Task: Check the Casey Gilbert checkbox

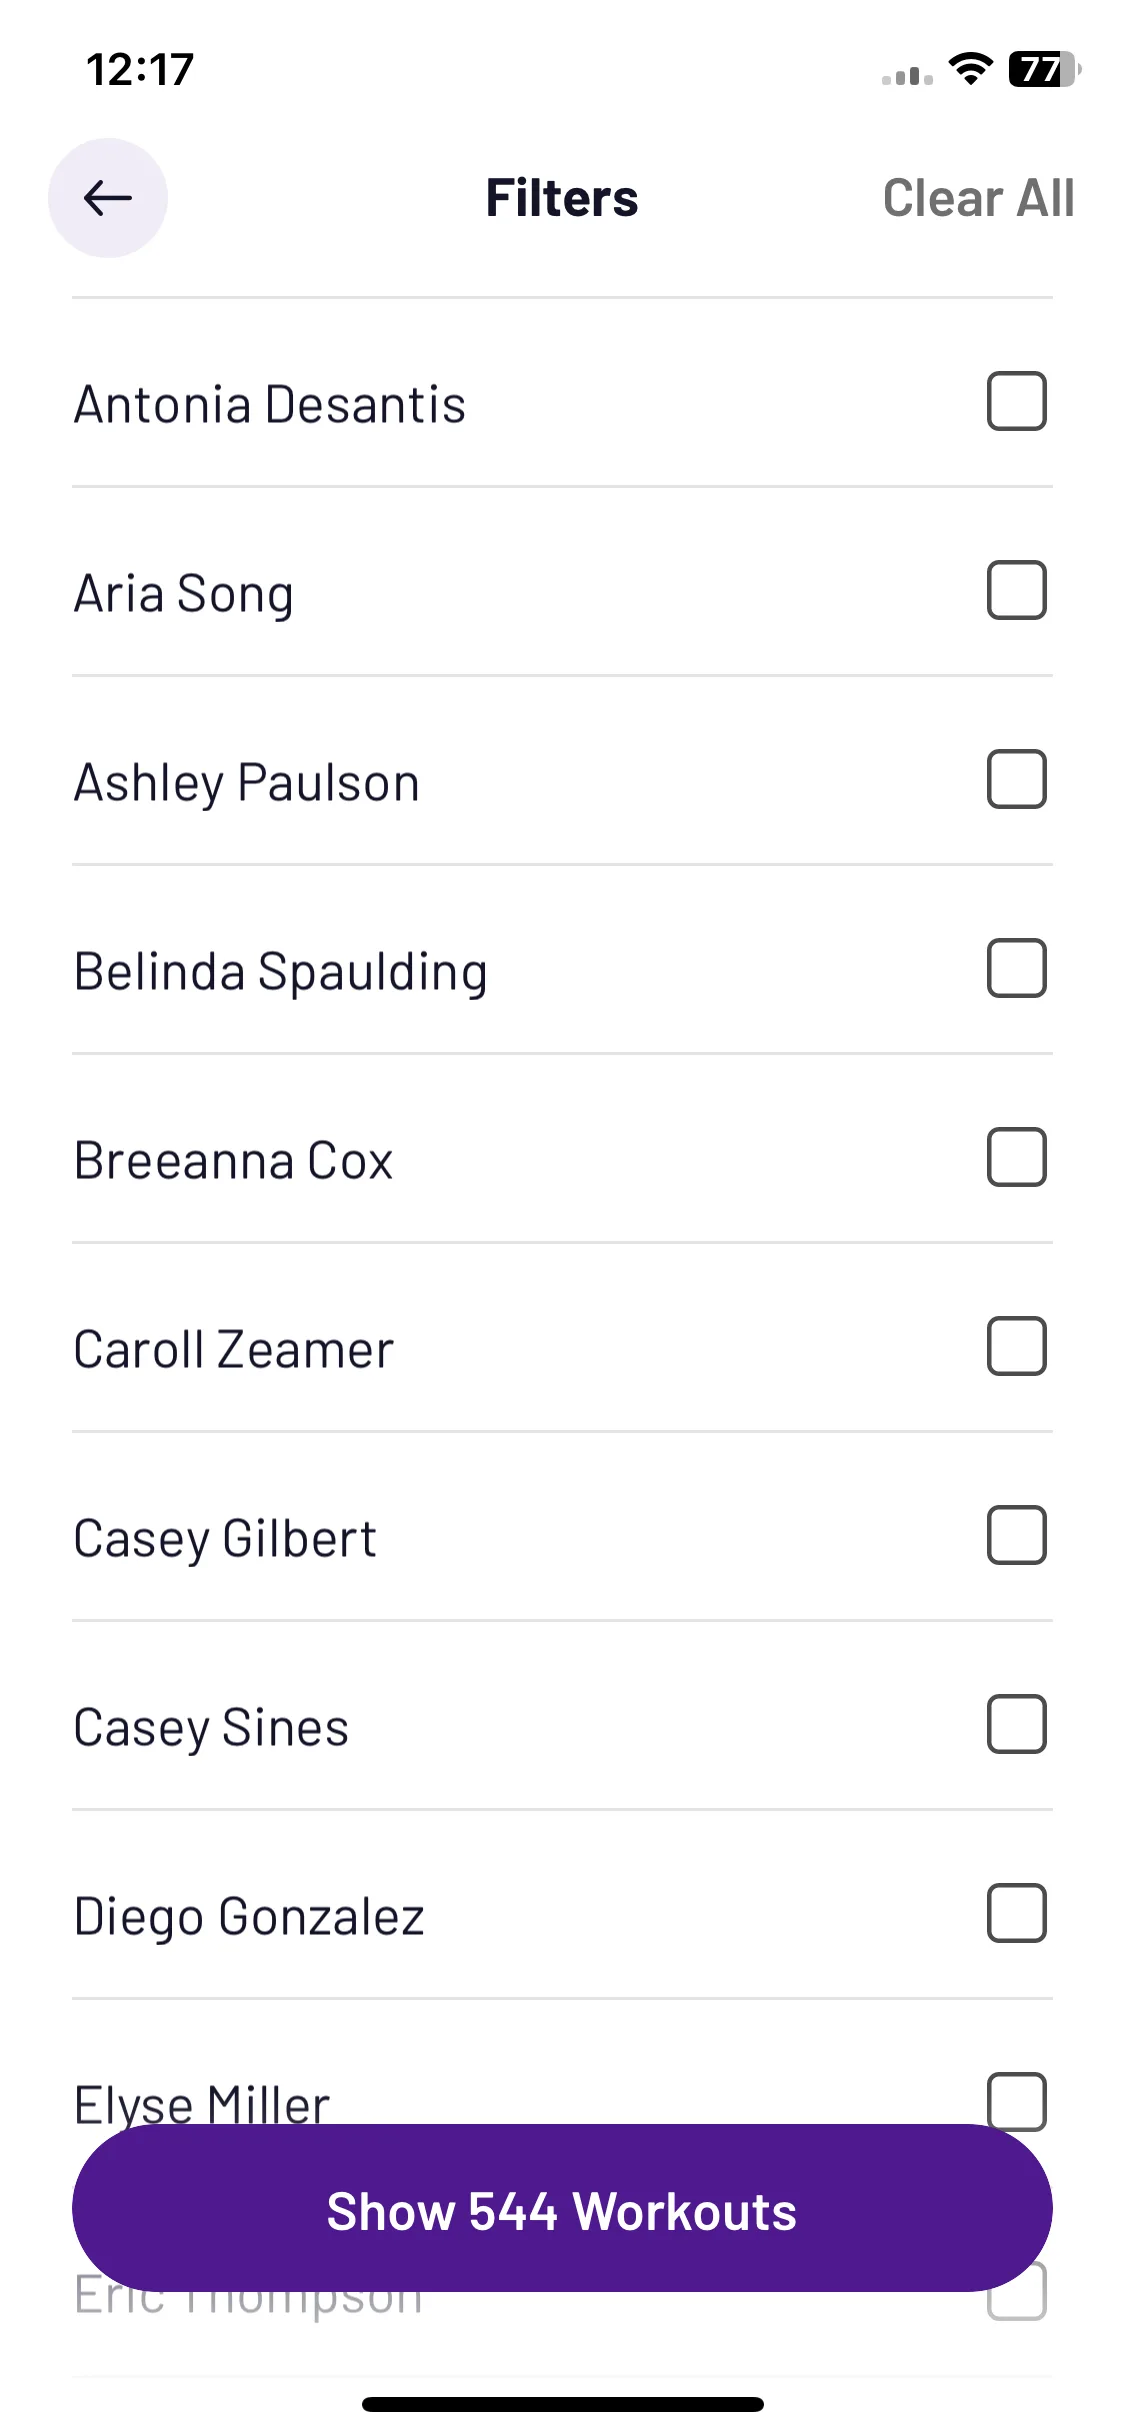Action: click(1016, 1535)
